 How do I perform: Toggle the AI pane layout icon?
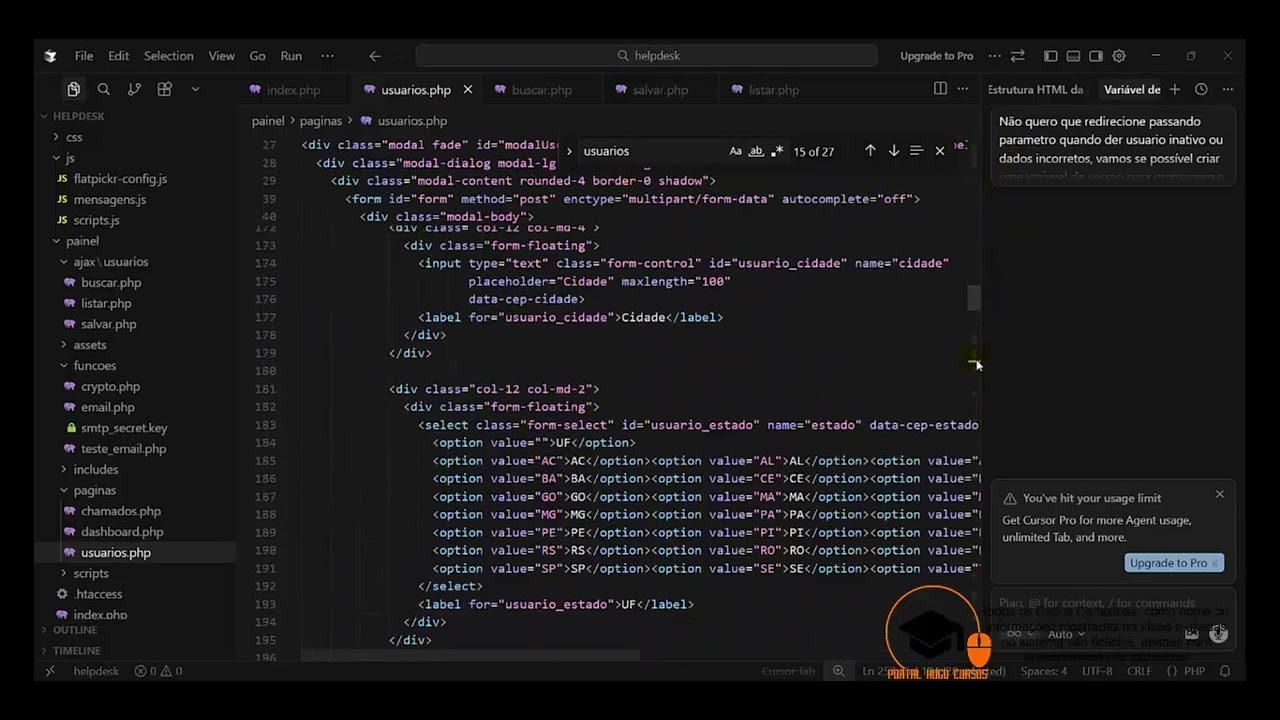pos(1096,56)
